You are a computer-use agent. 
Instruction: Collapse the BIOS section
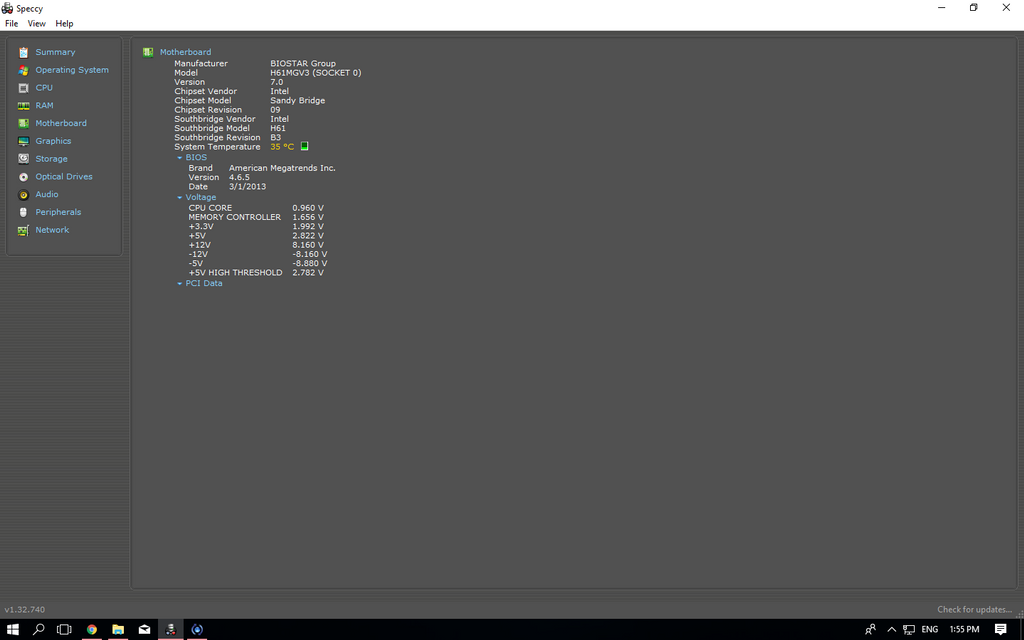(x=180, y=157)
